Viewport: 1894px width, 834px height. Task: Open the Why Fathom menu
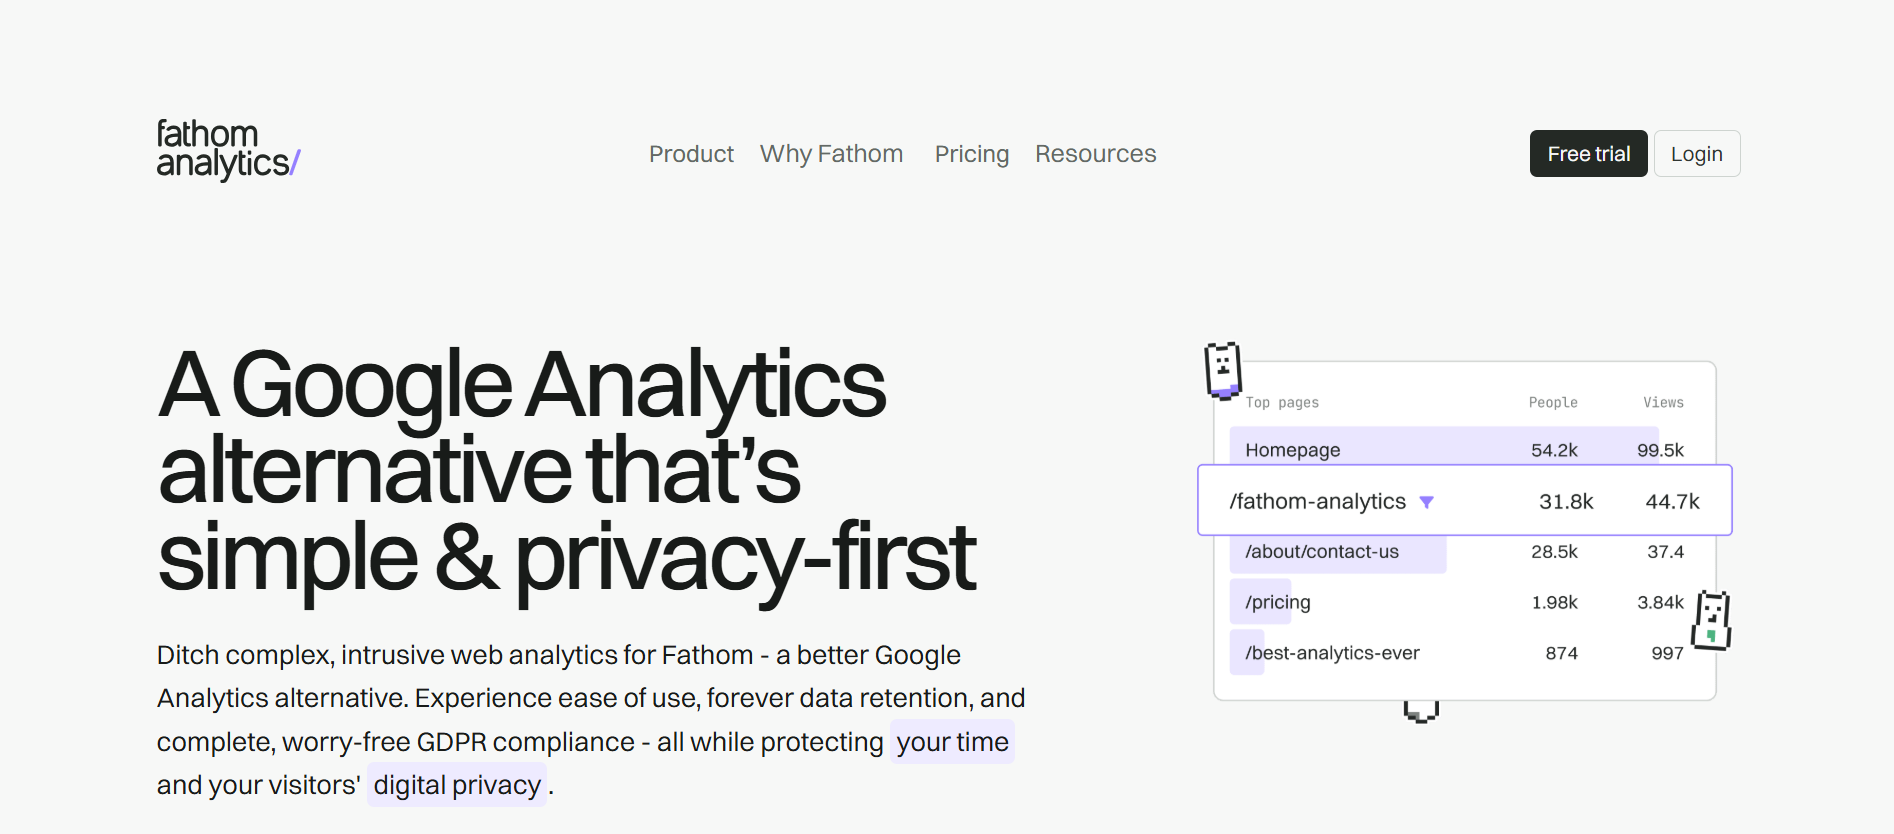pyautogui.click(x=831, y=154)
